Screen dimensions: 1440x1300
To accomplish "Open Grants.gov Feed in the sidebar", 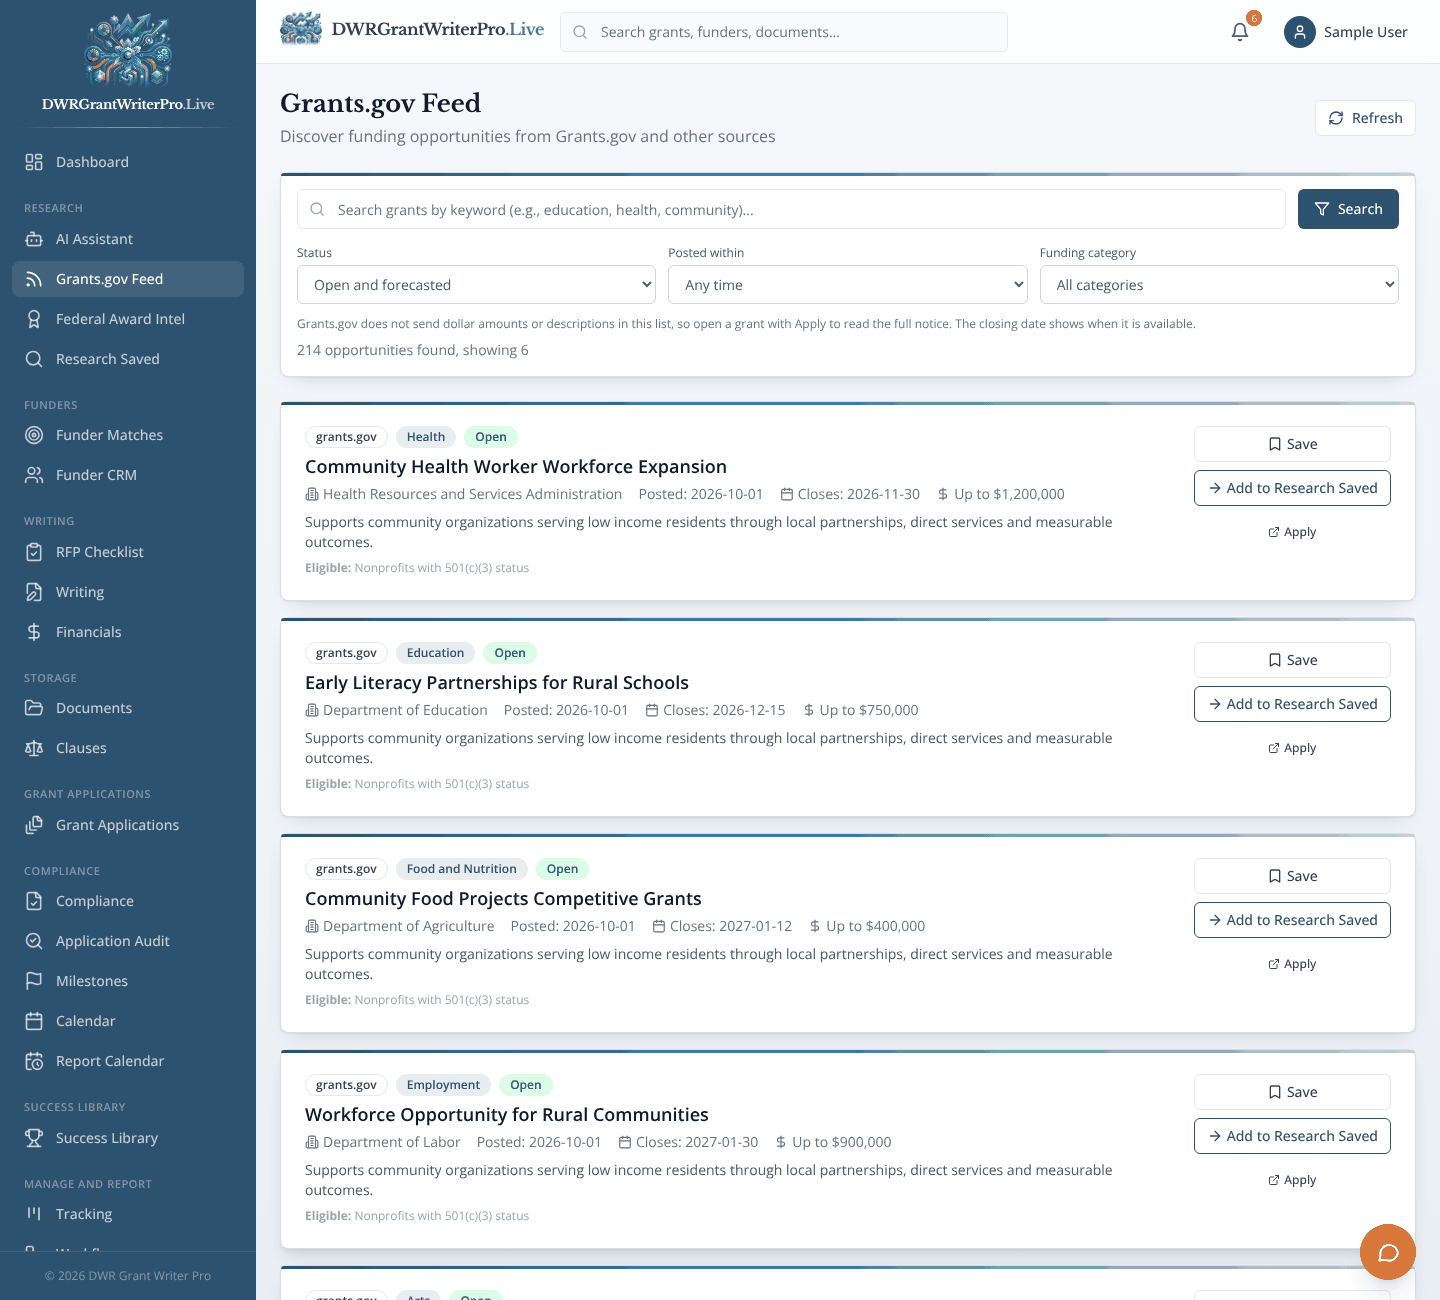I will (x=128, y=279).
